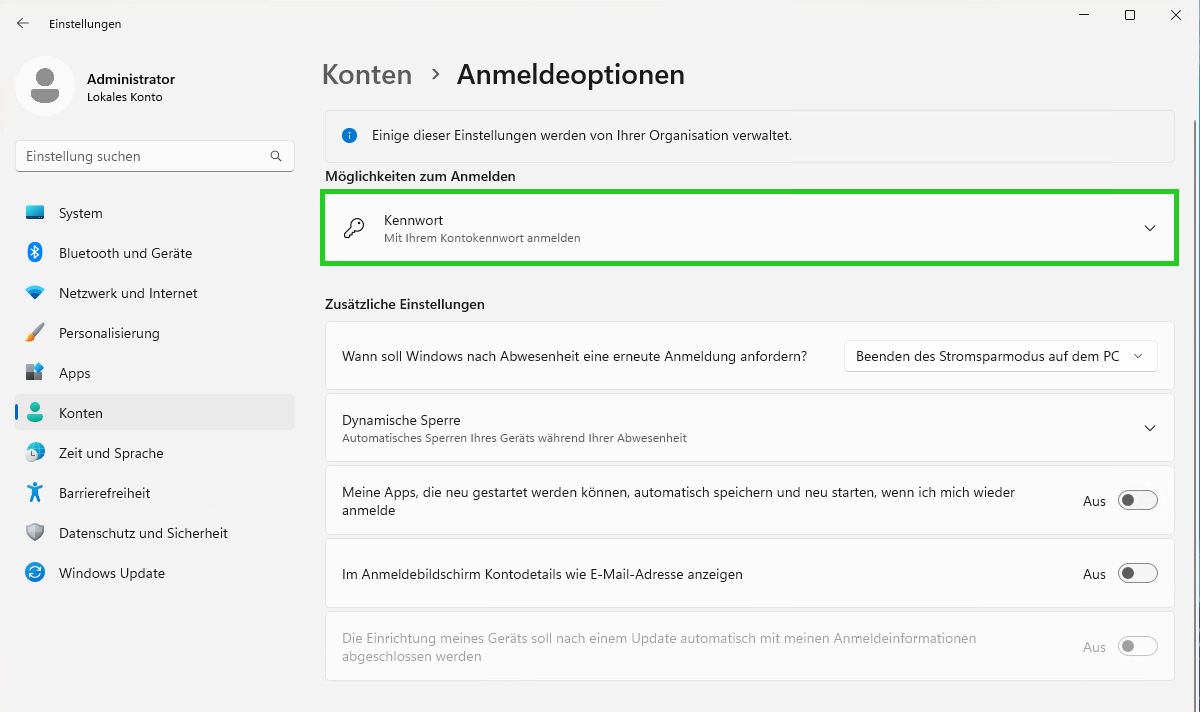Open the System settings section
1200x712 pixels.
pos(80,213)
